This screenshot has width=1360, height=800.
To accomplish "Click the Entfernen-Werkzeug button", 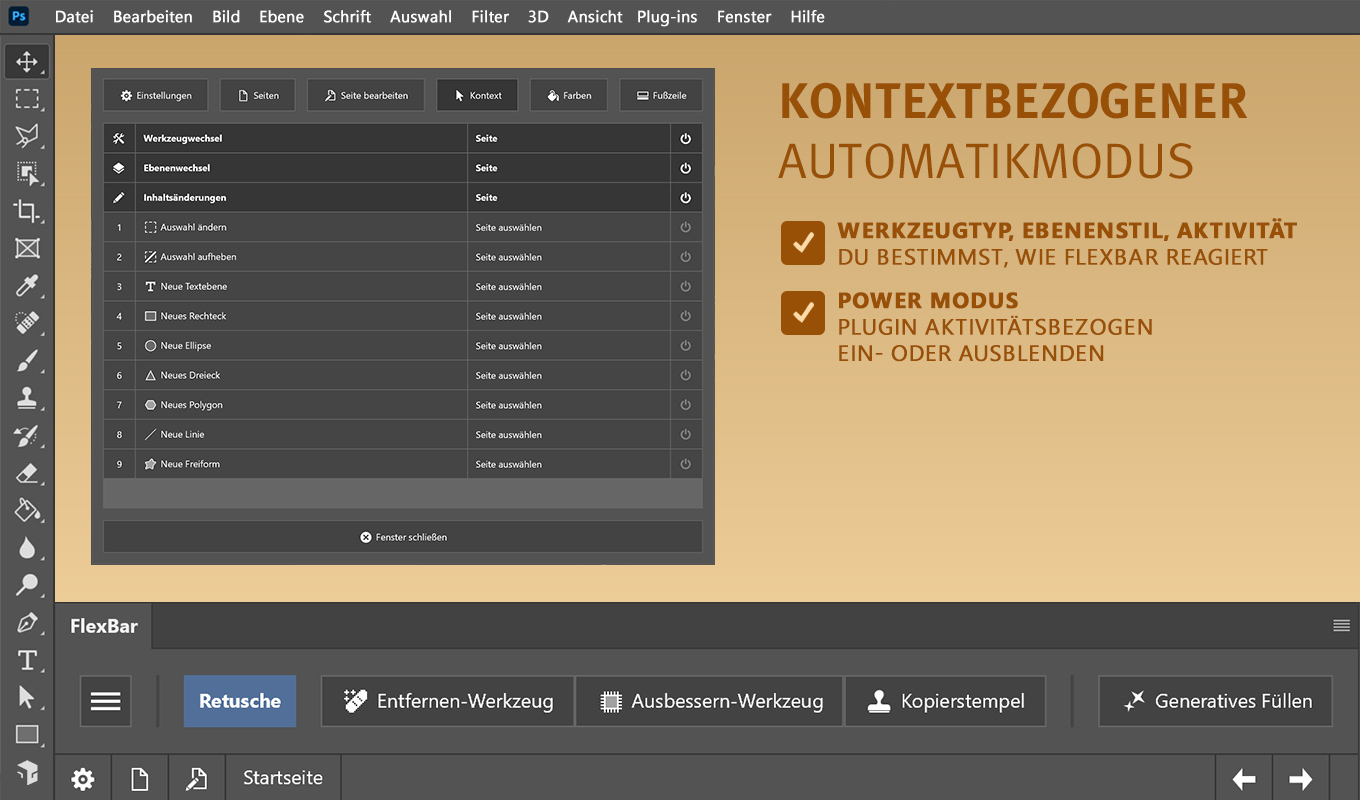I will point(448,701).
